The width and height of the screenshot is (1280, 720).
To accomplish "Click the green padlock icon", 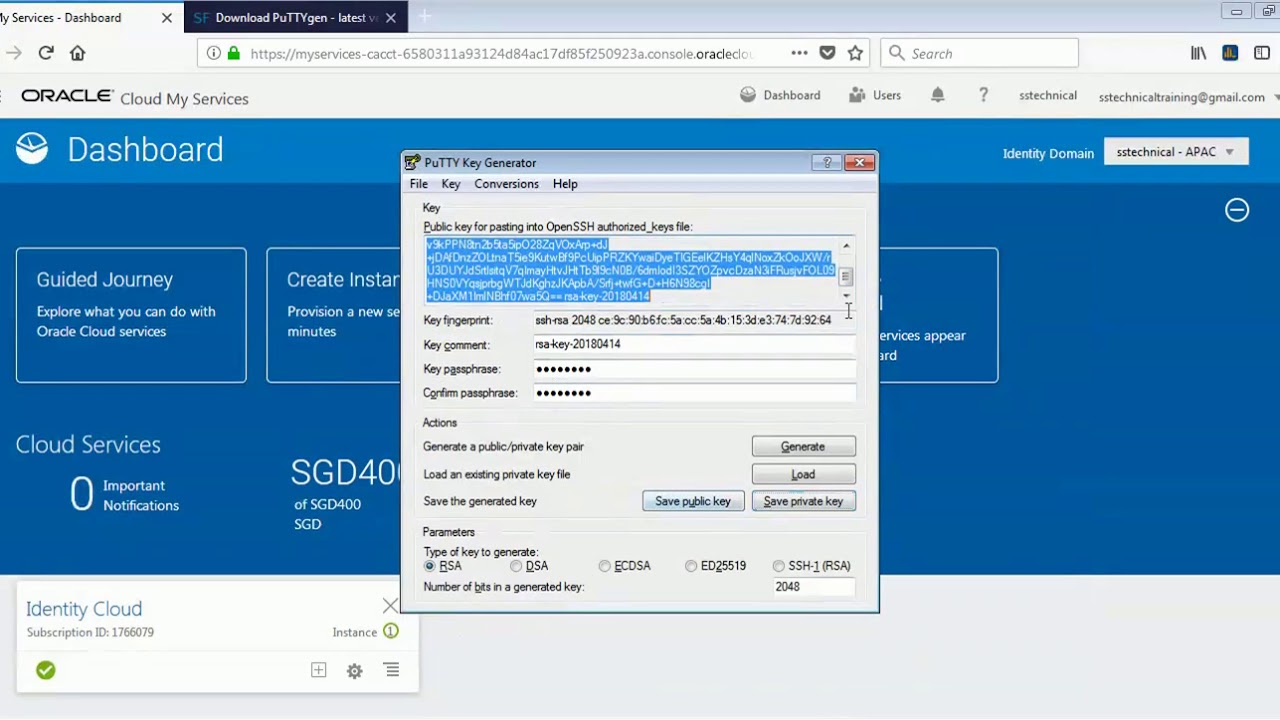I will click(x=234, y=53).
